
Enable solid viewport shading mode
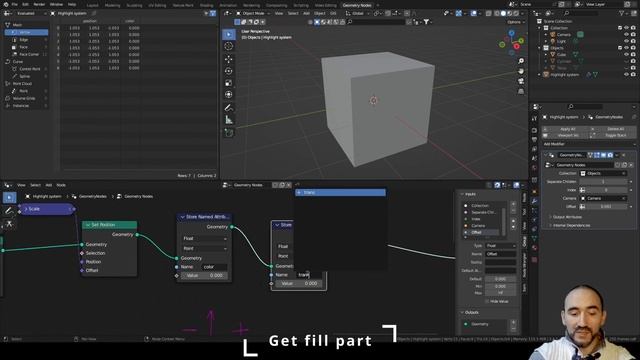pos(503,13)
